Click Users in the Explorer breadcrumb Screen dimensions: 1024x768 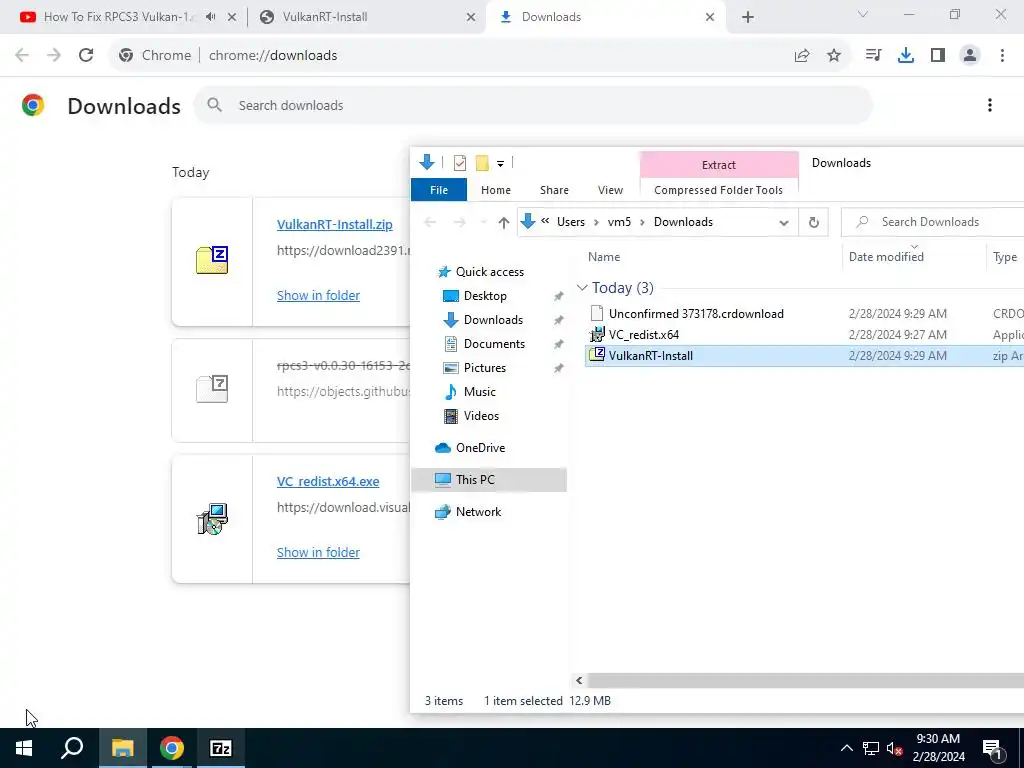pyautogui.click(x=571, y=222)
